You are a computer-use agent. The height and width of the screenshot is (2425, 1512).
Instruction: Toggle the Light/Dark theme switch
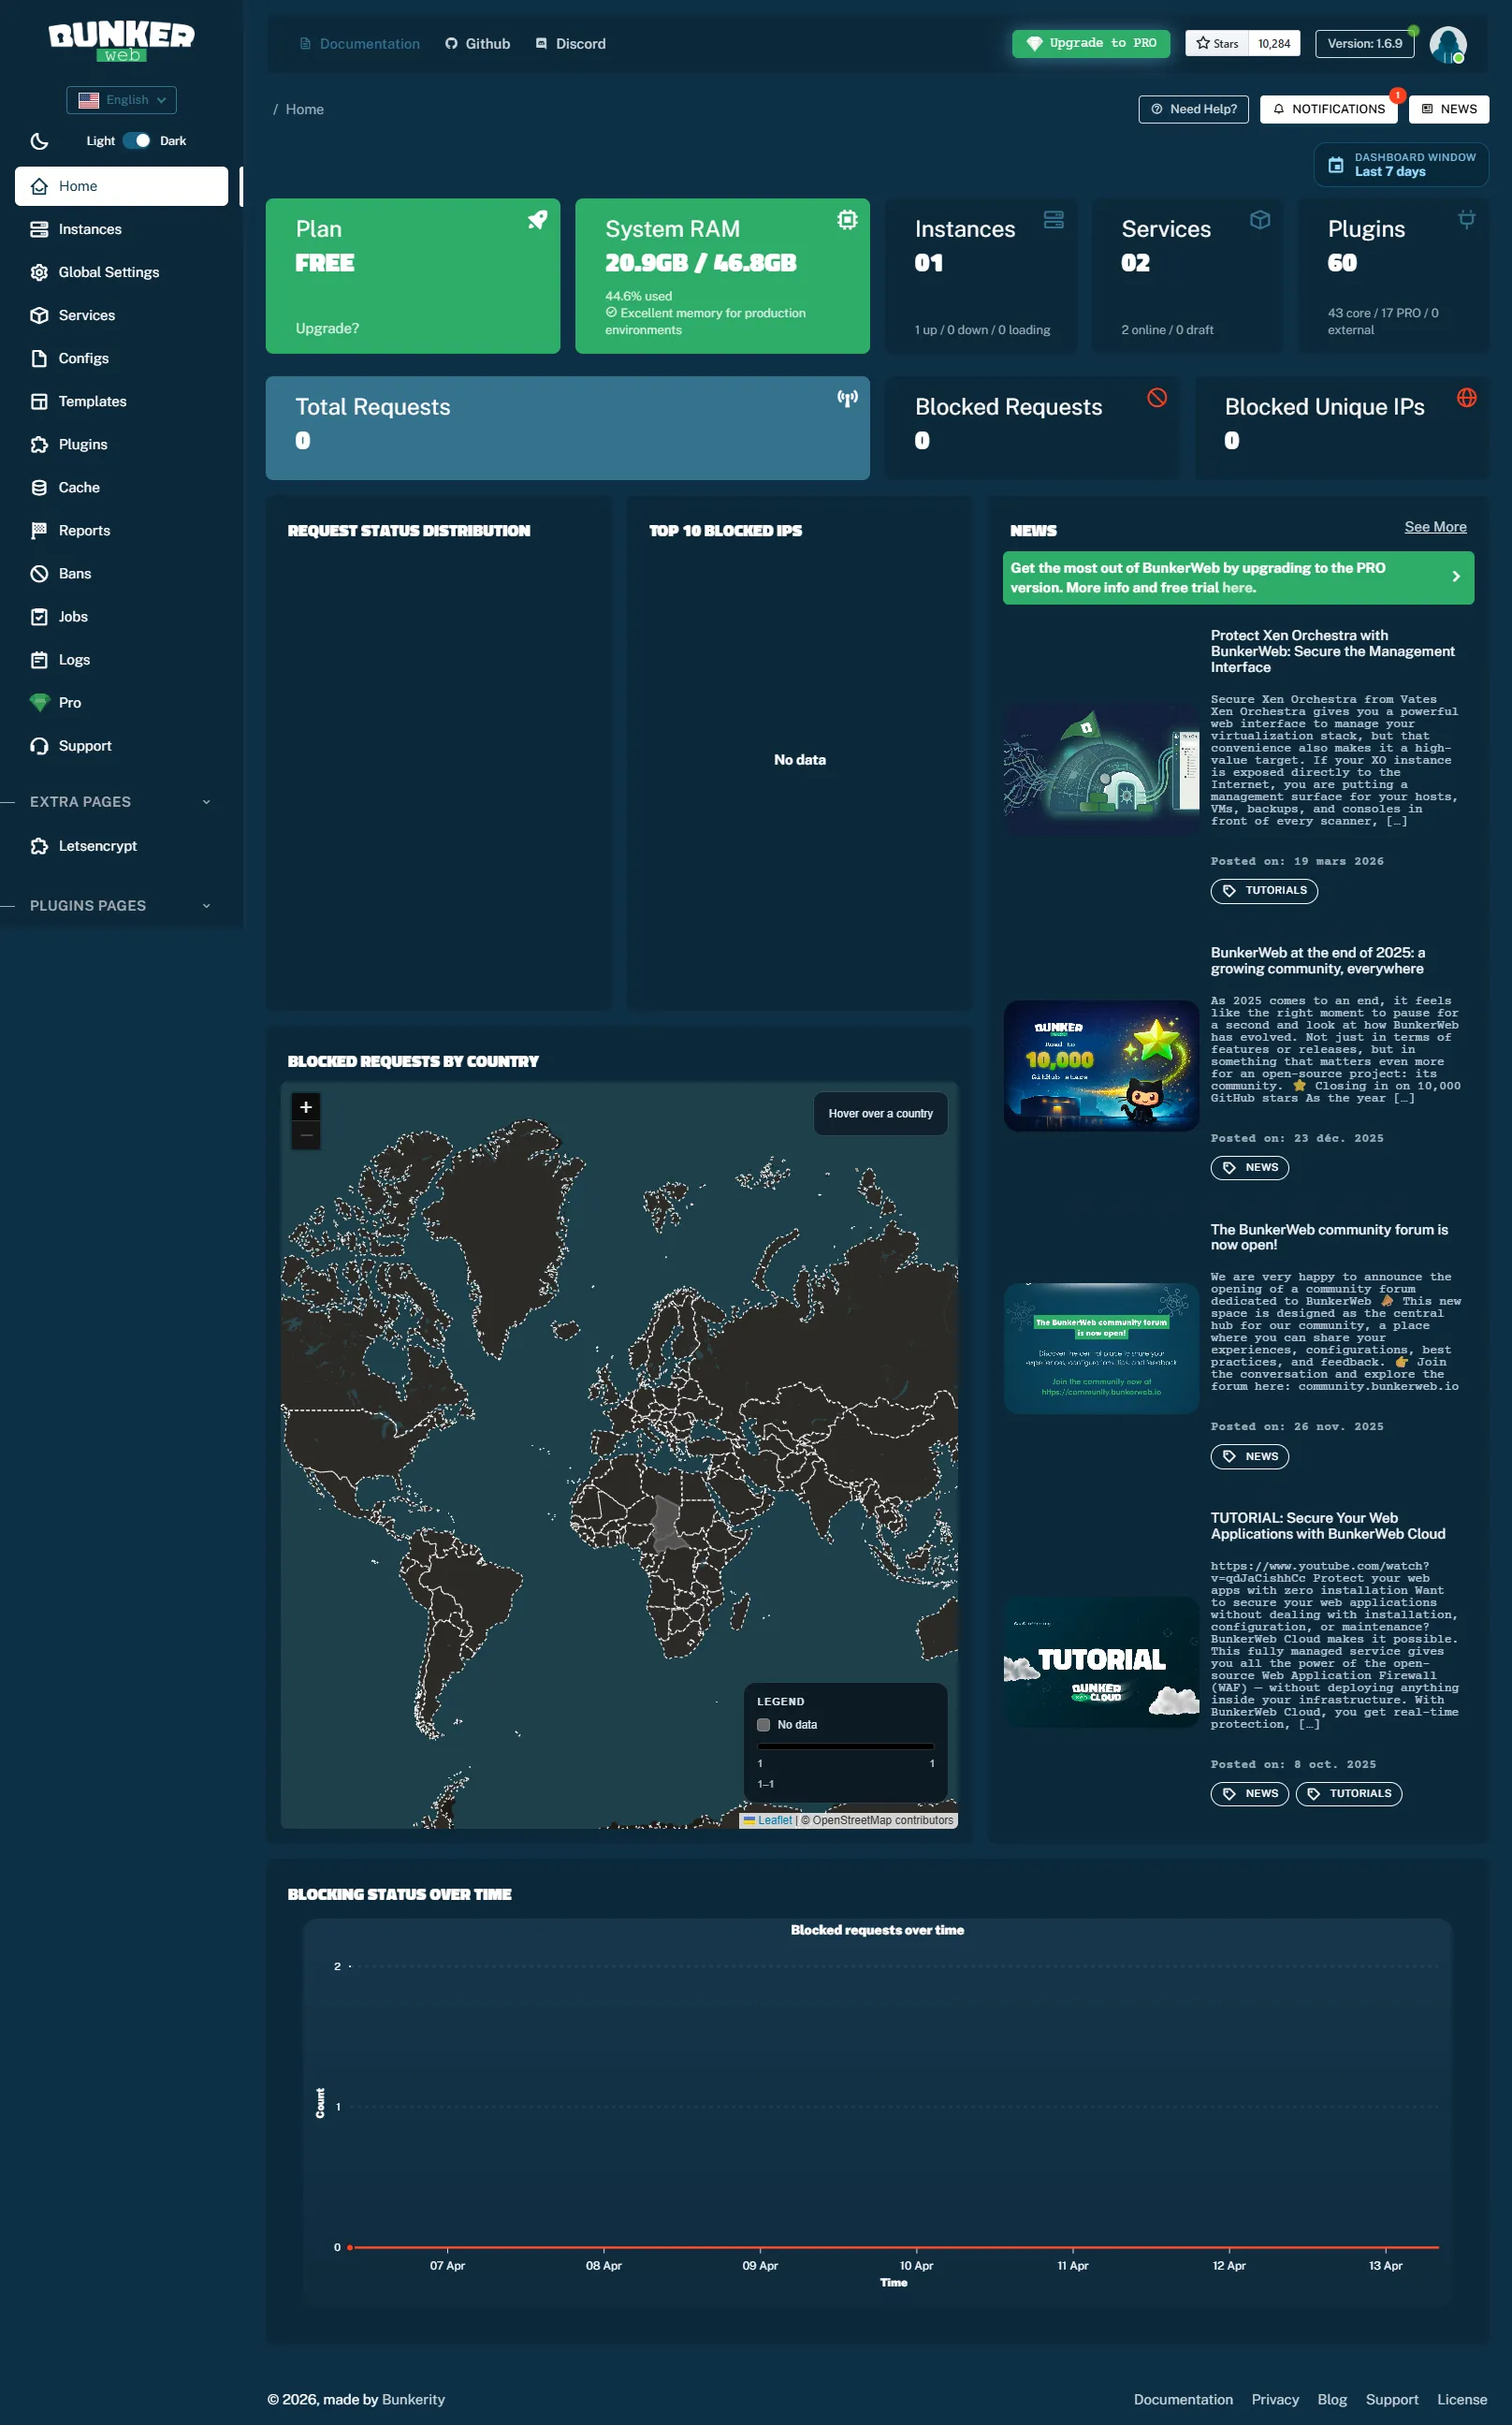point(138,141)
